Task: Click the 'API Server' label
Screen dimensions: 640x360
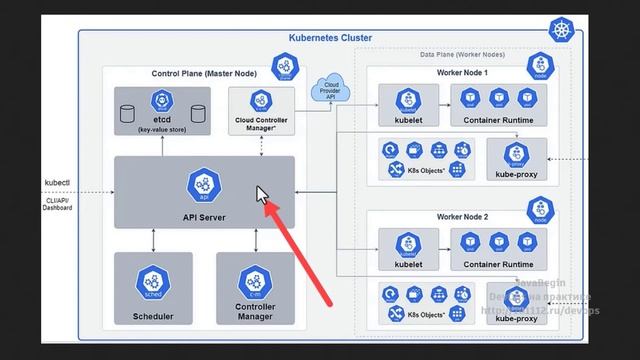Action: pos(204,218)
